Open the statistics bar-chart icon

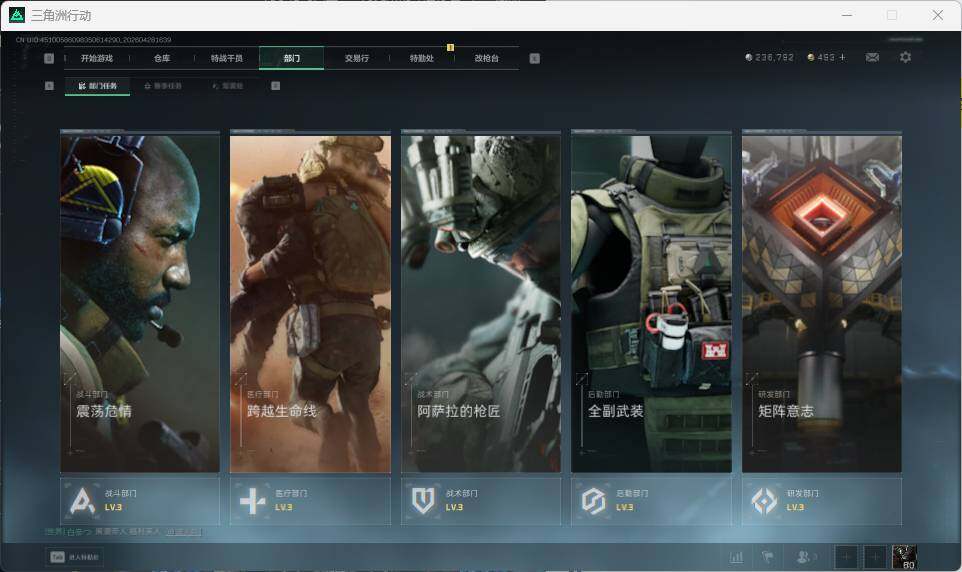click(736, 557)
